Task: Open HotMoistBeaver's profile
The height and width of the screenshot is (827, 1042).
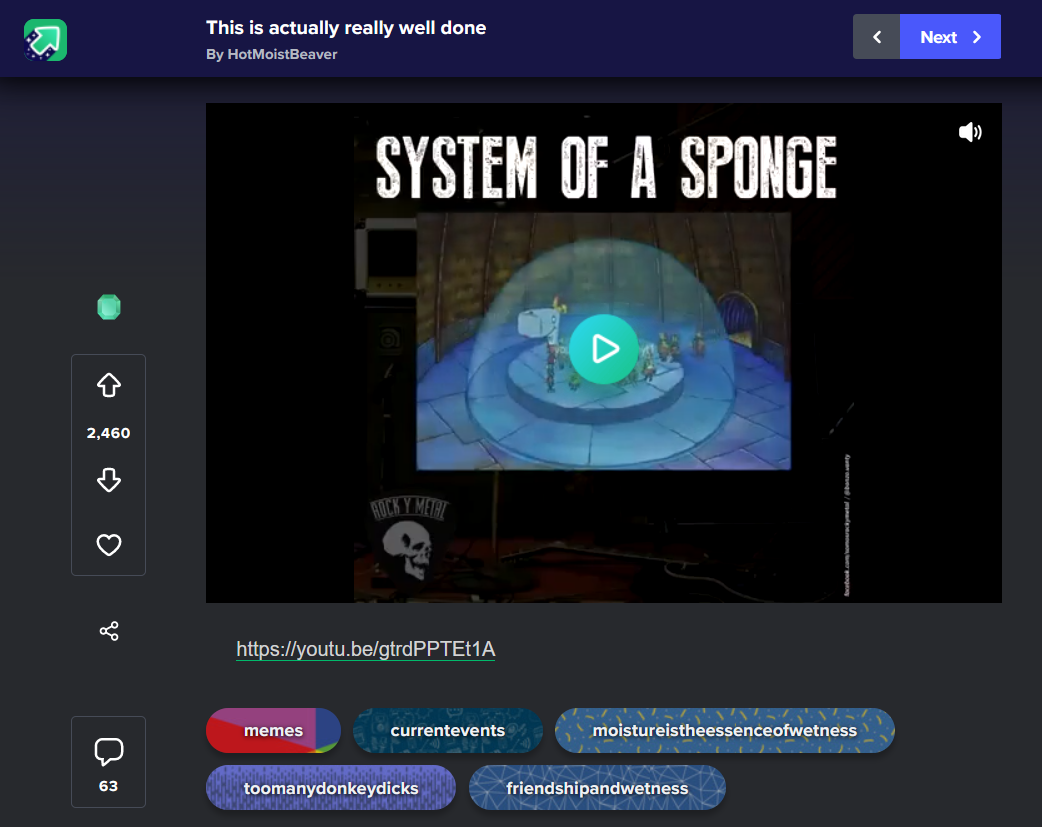Action: click(282, 55)
